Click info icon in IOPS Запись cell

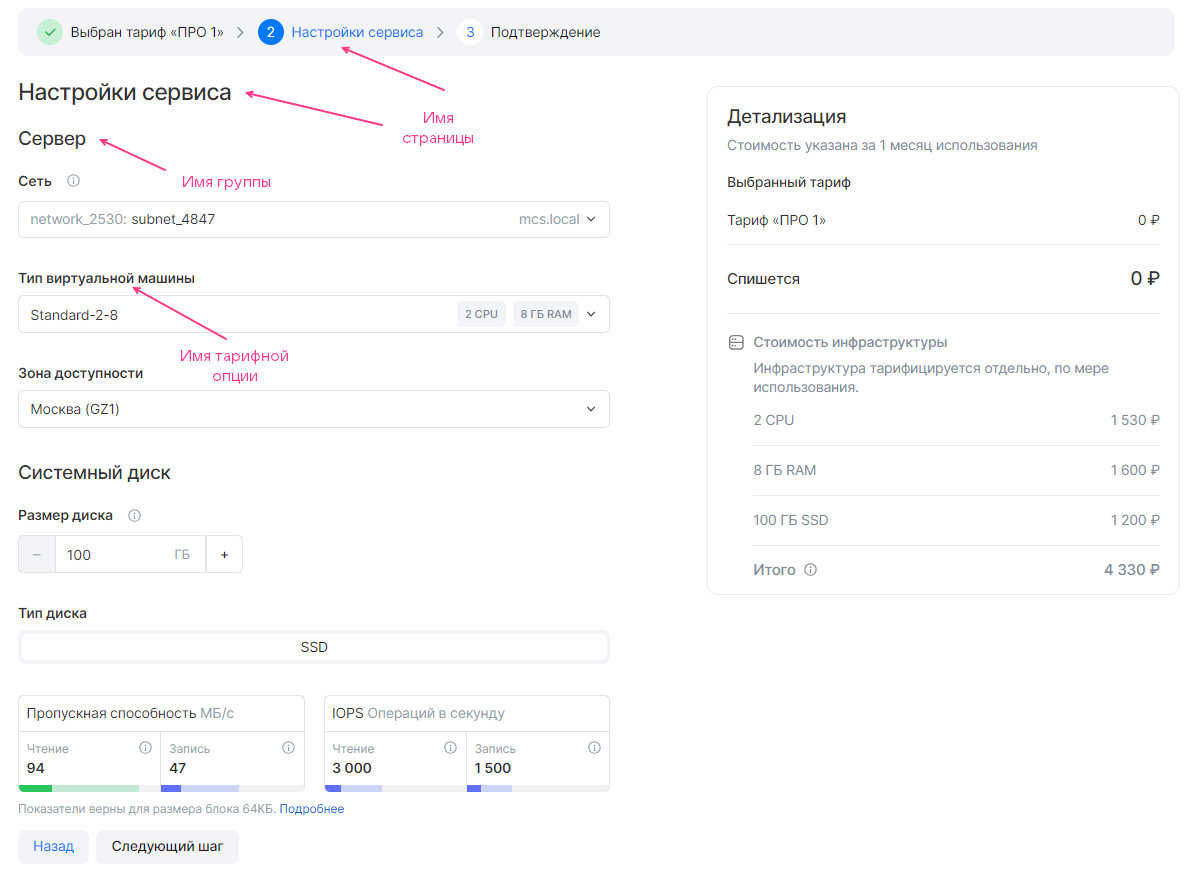[594, 748]
